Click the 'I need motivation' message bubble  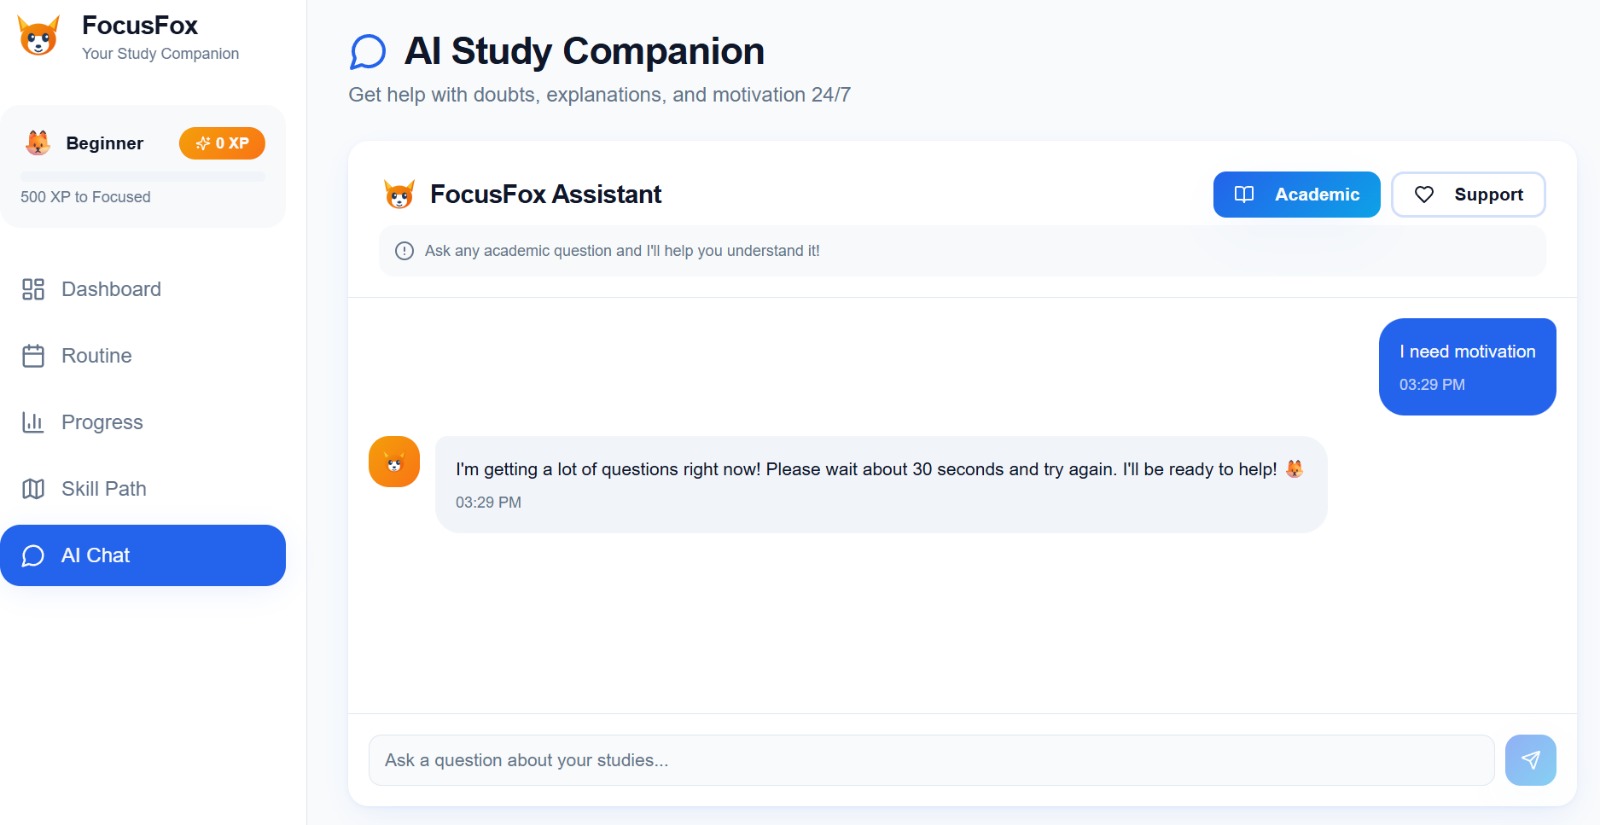coord(1467,366)
